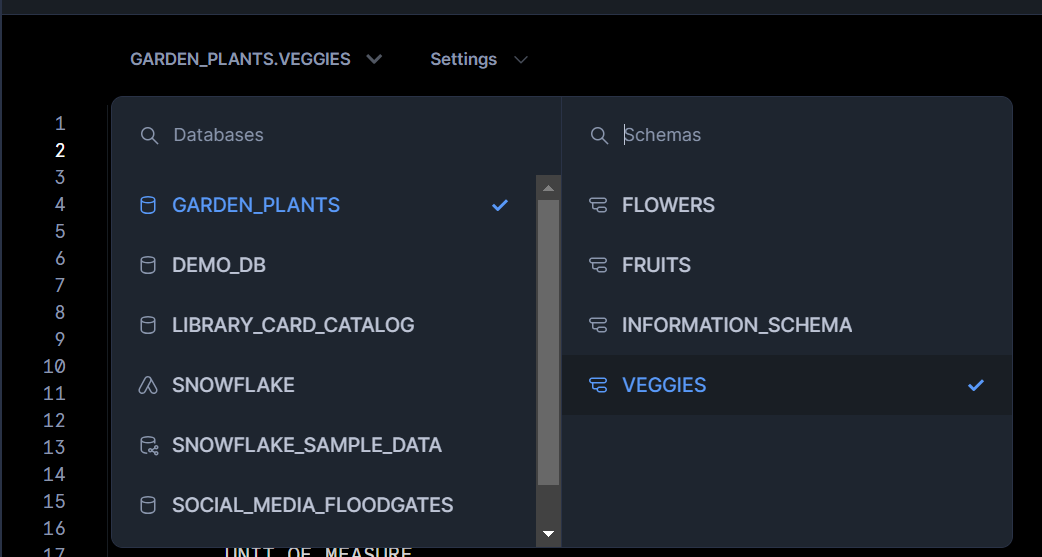Click the FLOWERS schema icon

click(x=598, y=205)
